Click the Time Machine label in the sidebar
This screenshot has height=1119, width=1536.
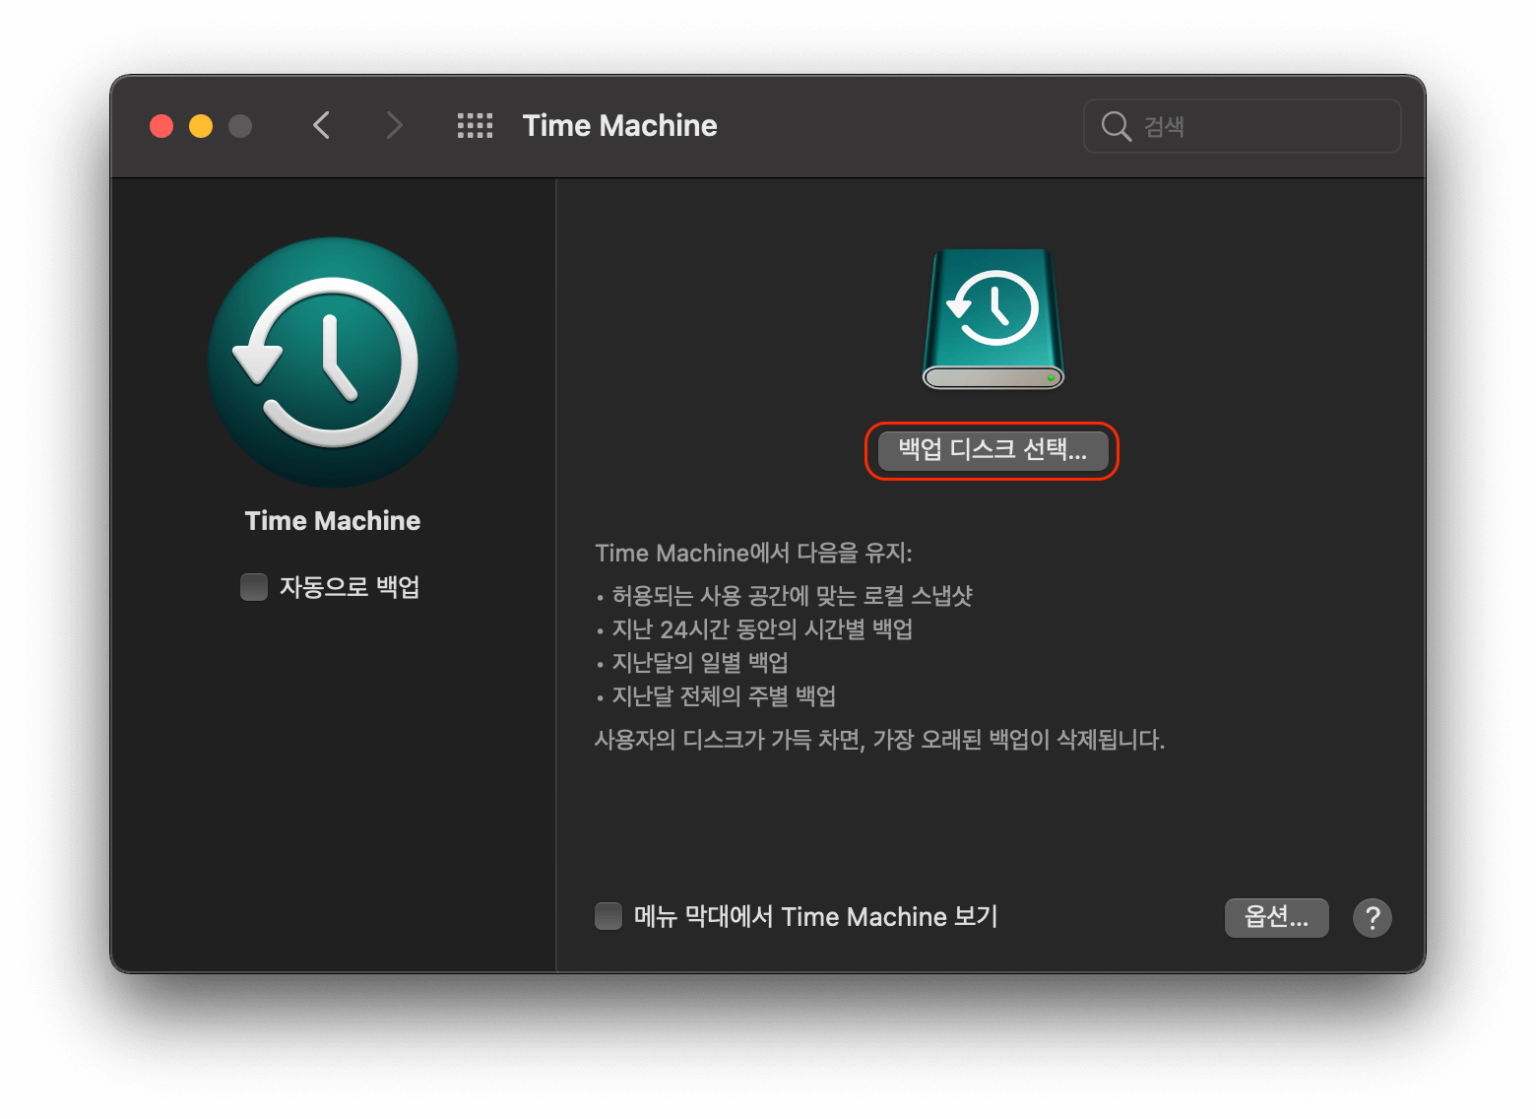coord(331,520)
